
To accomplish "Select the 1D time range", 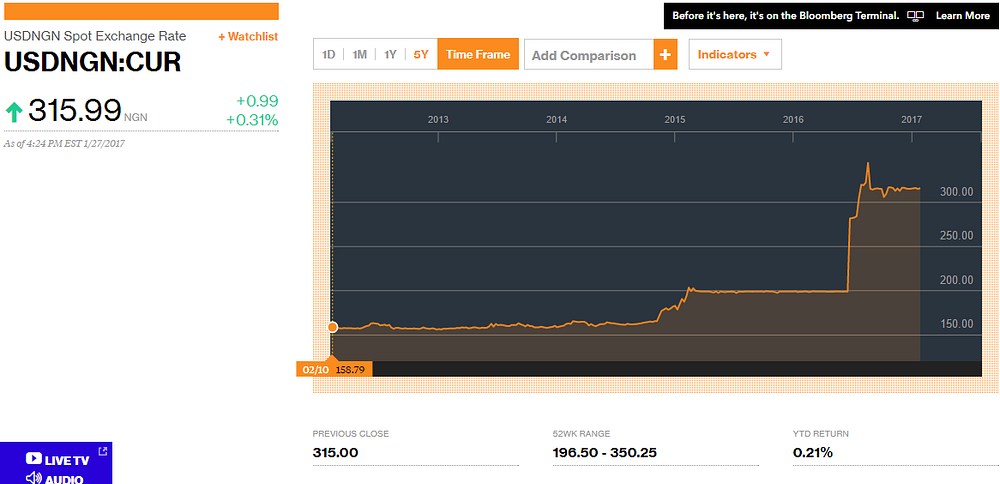I will click(329, 55).
